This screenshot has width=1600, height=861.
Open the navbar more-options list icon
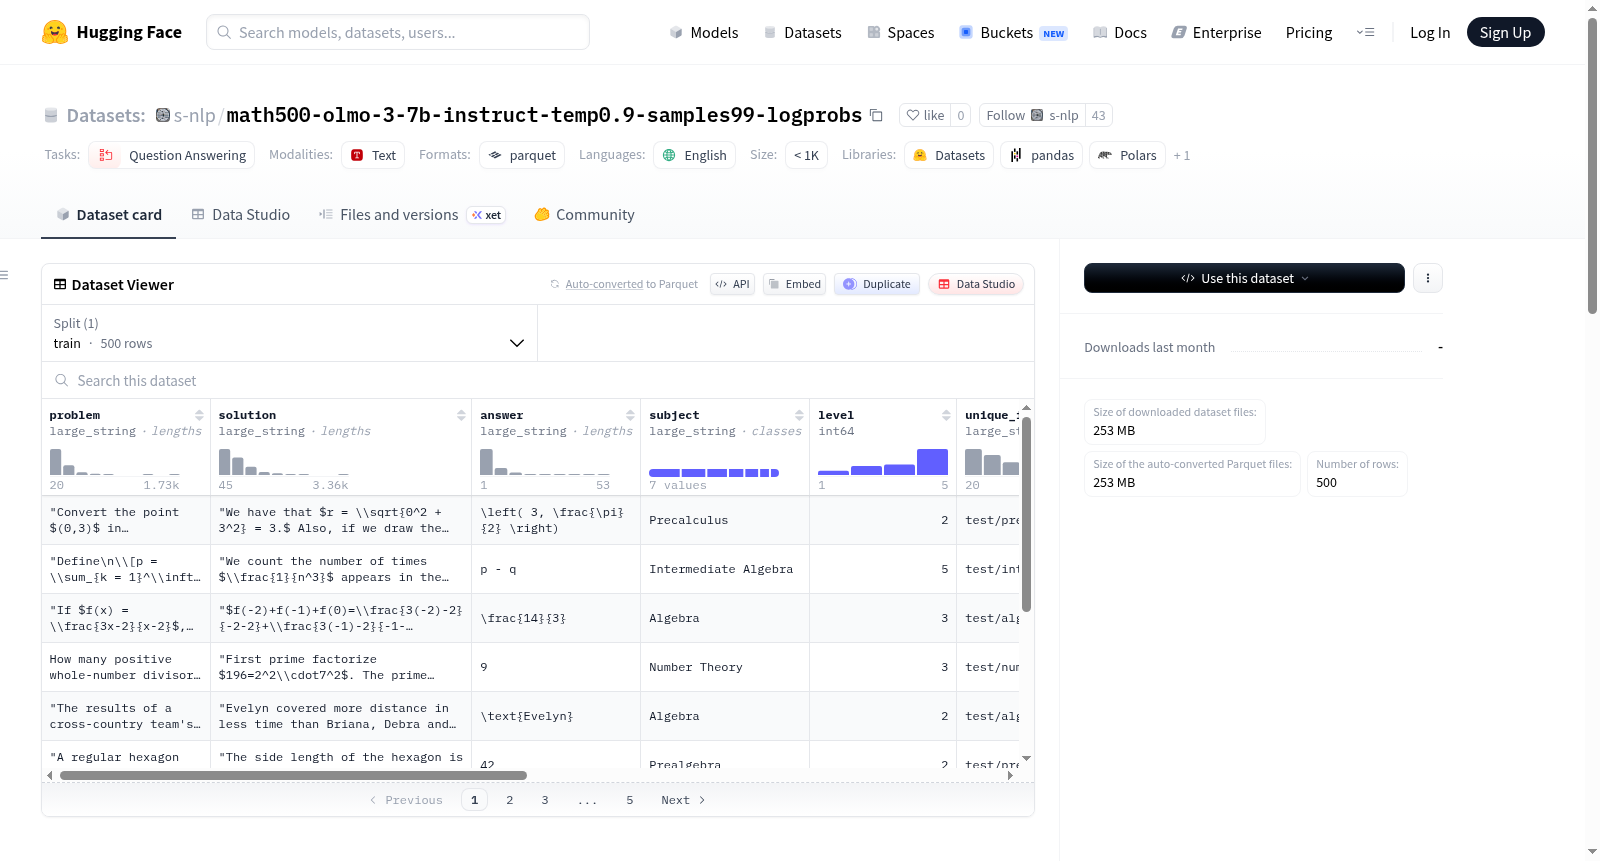pyautogui.click(x=1365, y=32)
